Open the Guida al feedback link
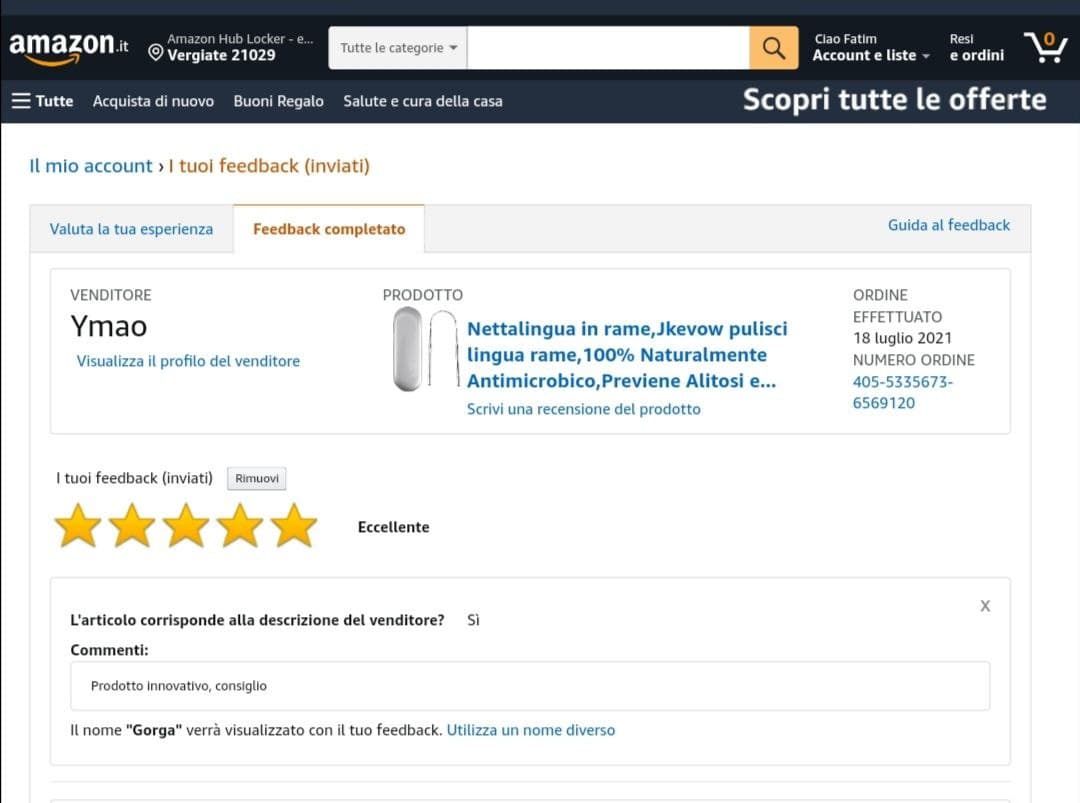 [x=948, y=225]
